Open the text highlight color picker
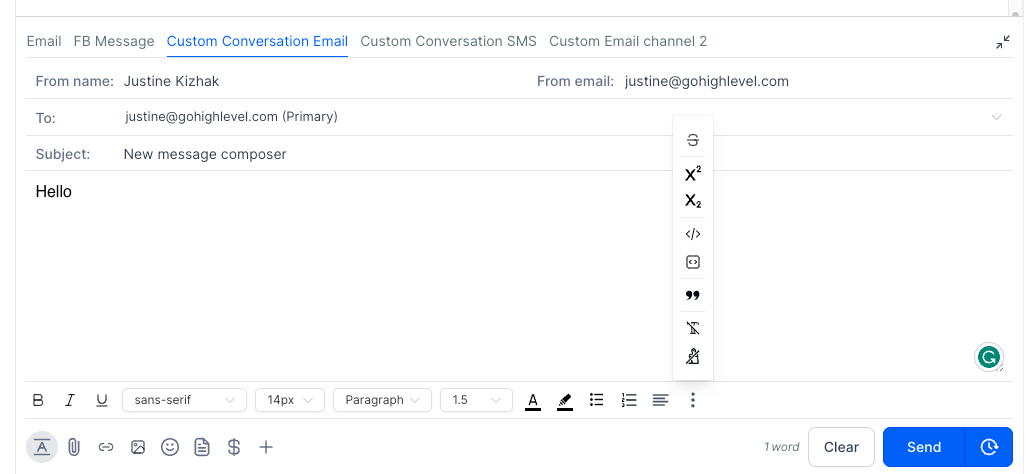 pyautogui.click(x=565, y=400)
